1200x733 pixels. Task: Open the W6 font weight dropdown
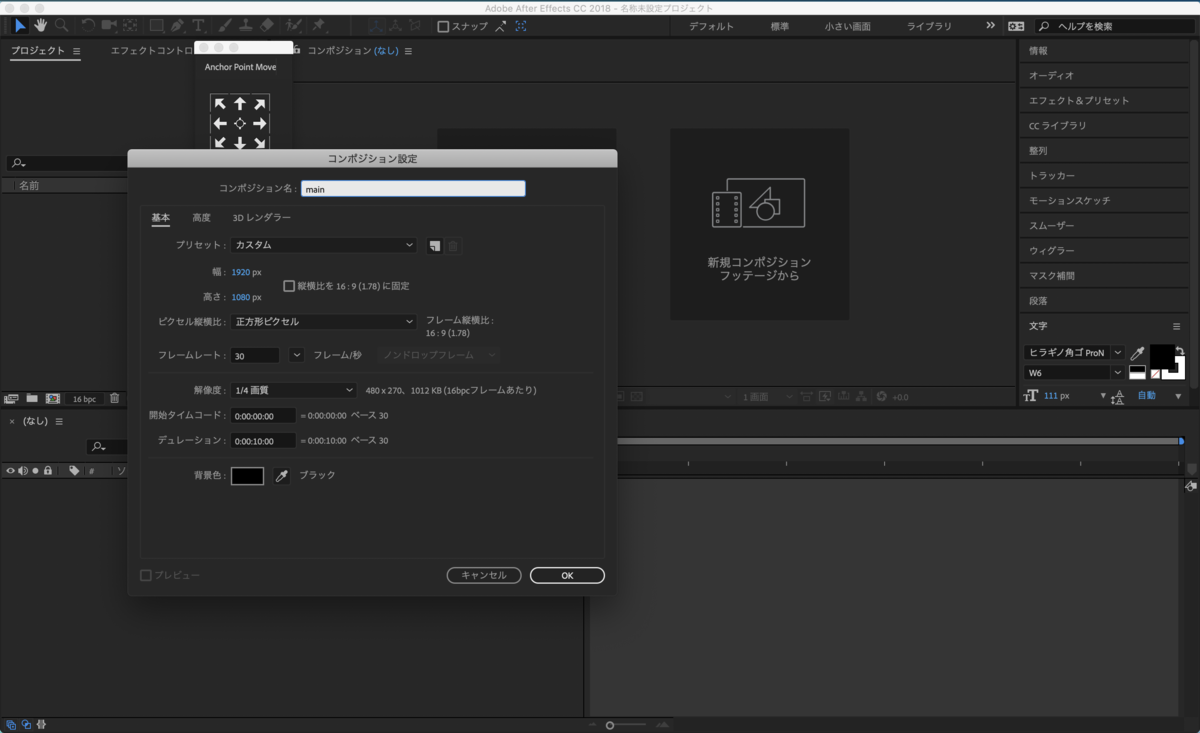[1075, 373]
